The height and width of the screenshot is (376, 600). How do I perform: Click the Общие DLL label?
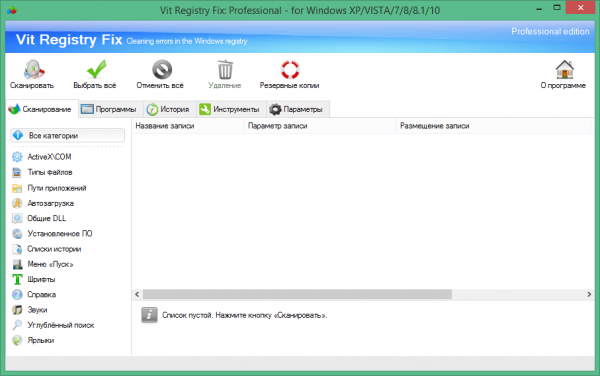click(x=46, y=218)
